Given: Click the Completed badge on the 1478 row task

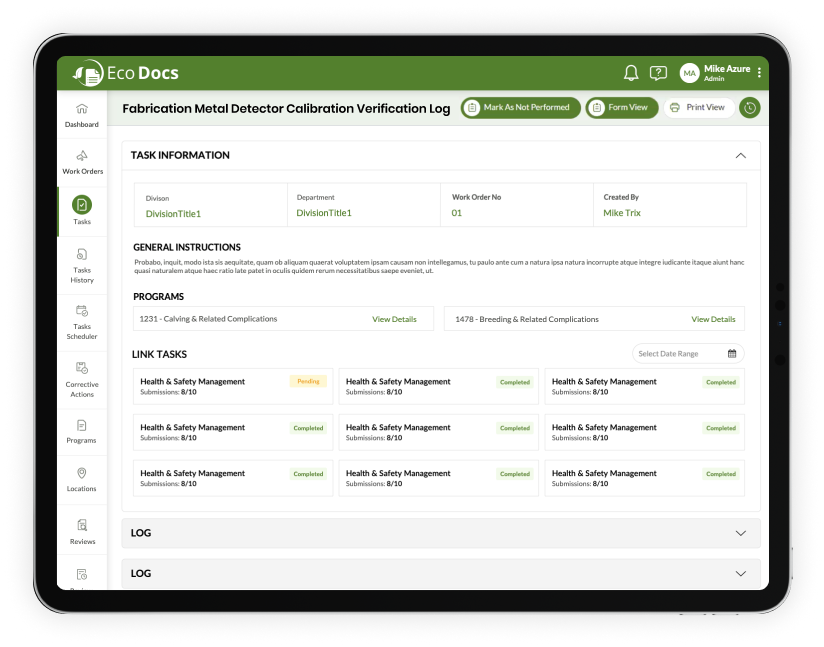Looking at the screenshot, I should click(720, 381).
